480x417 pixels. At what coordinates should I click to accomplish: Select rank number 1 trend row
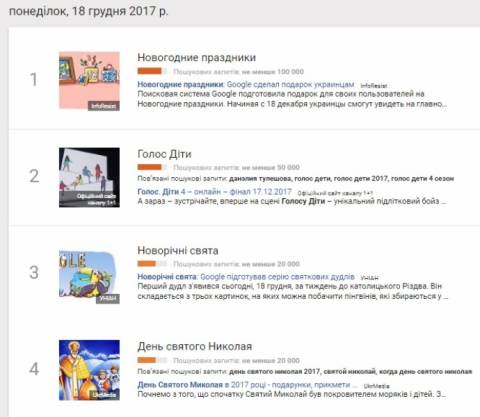click(244, 80)
